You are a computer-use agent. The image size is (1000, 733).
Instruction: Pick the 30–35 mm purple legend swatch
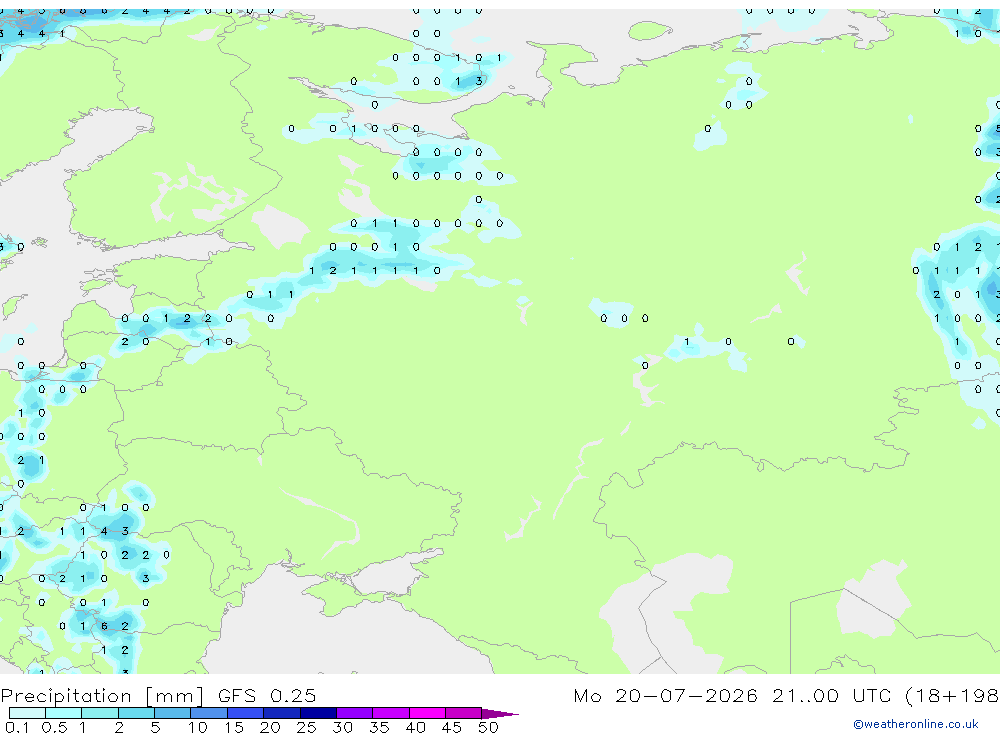(x=355, y=713)
